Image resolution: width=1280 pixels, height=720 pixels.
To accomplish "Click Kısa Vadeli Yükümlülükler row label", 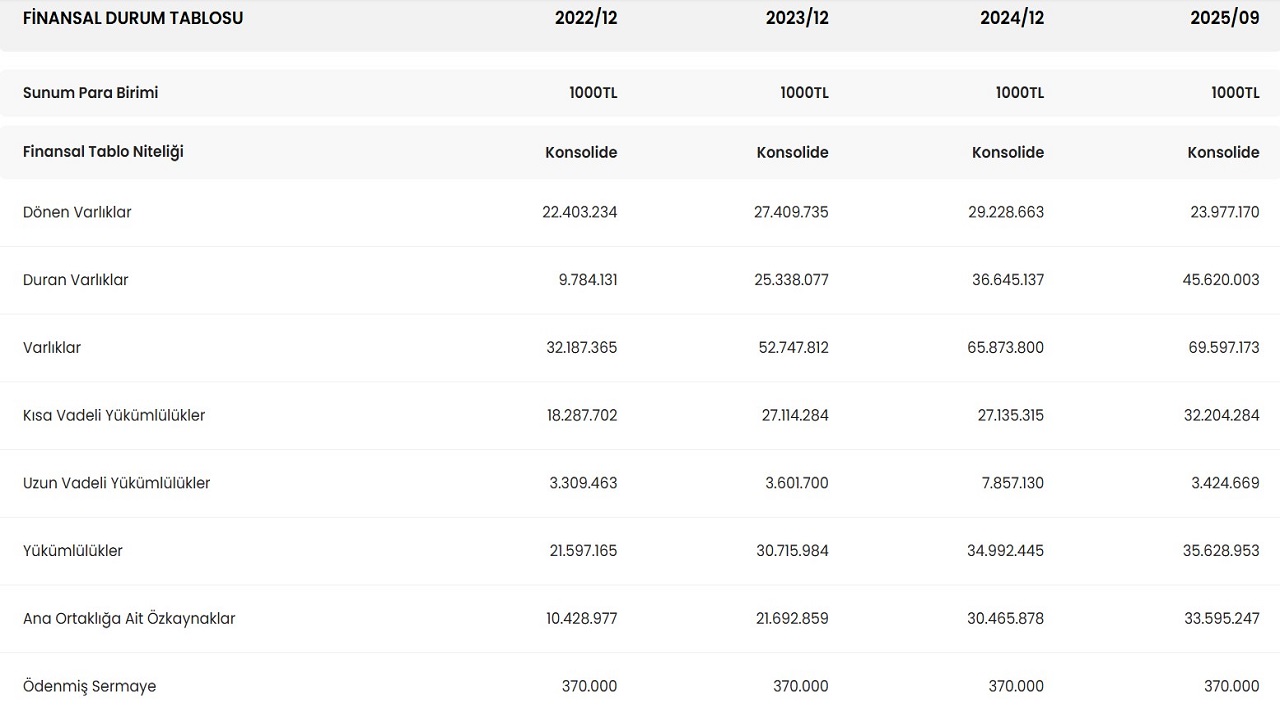I will point(114,415).
